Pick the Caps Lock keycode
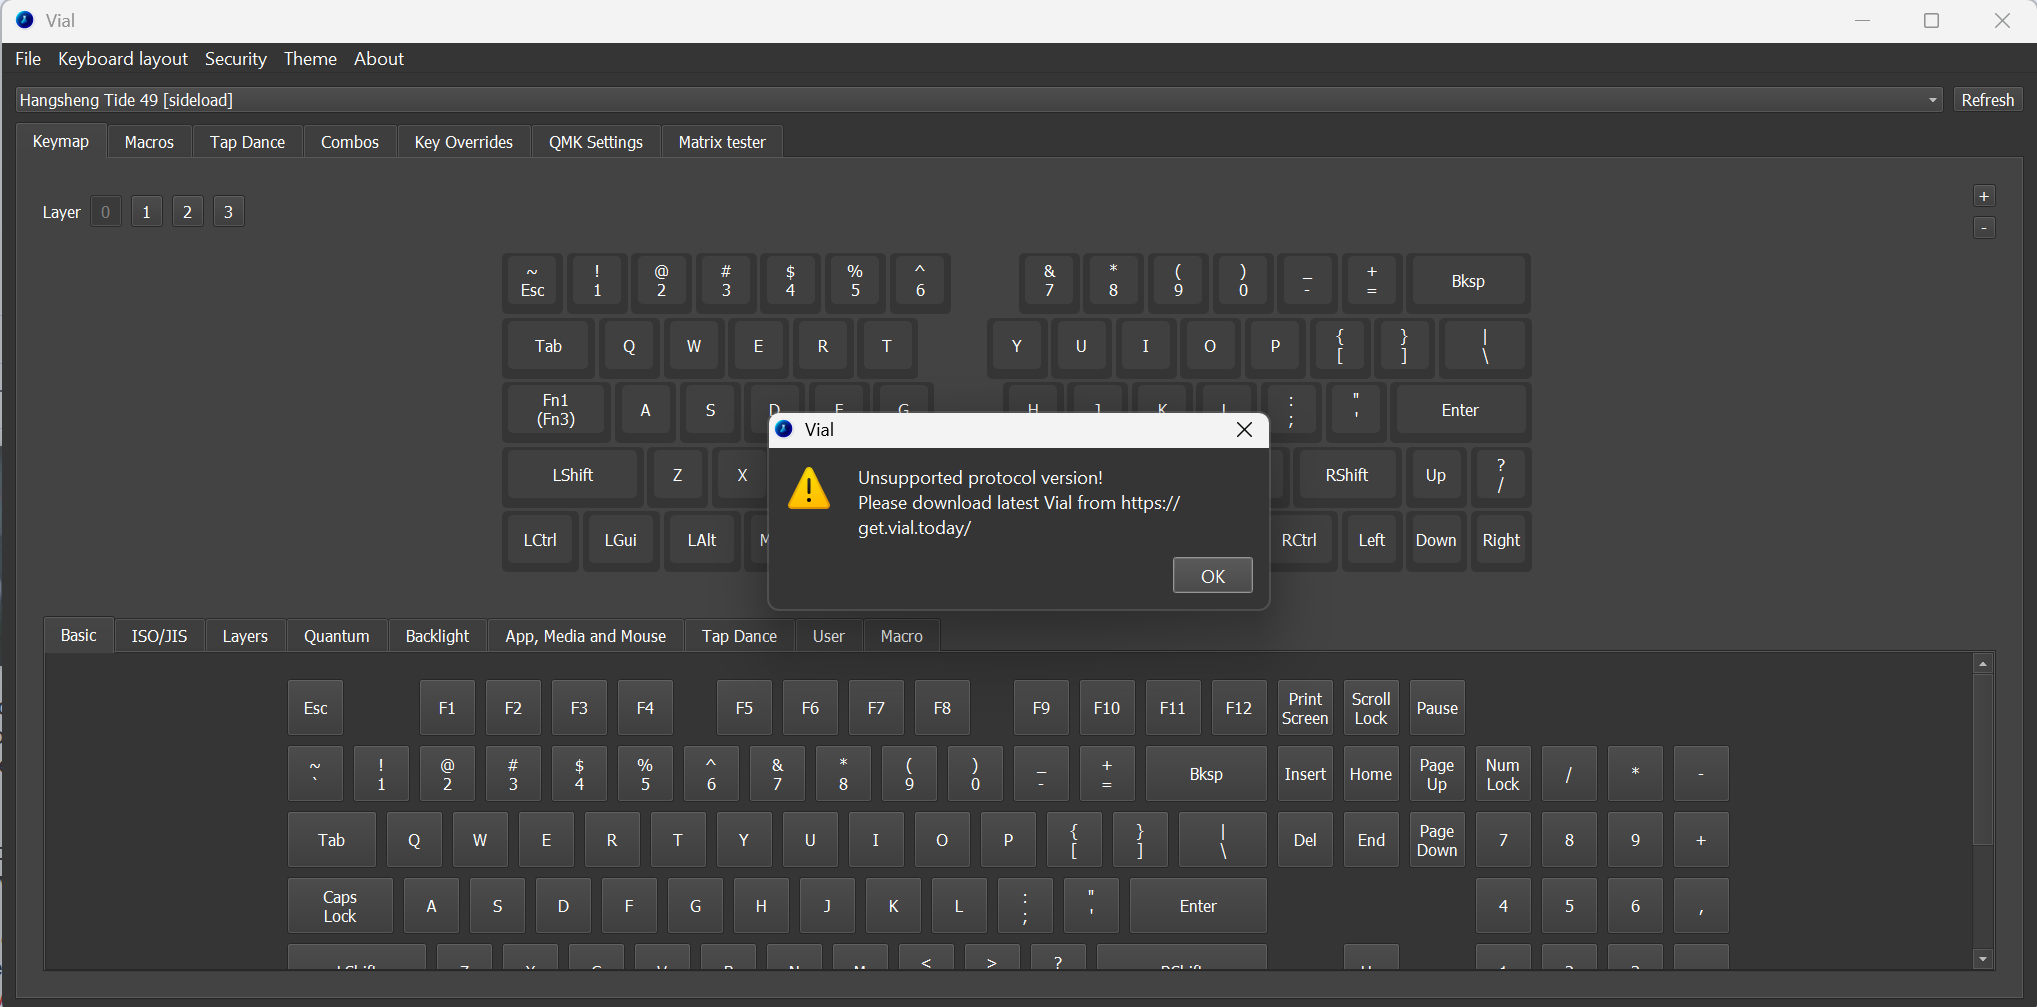Viewport: 2037px width, 1007px height. [x=340, y=906]
